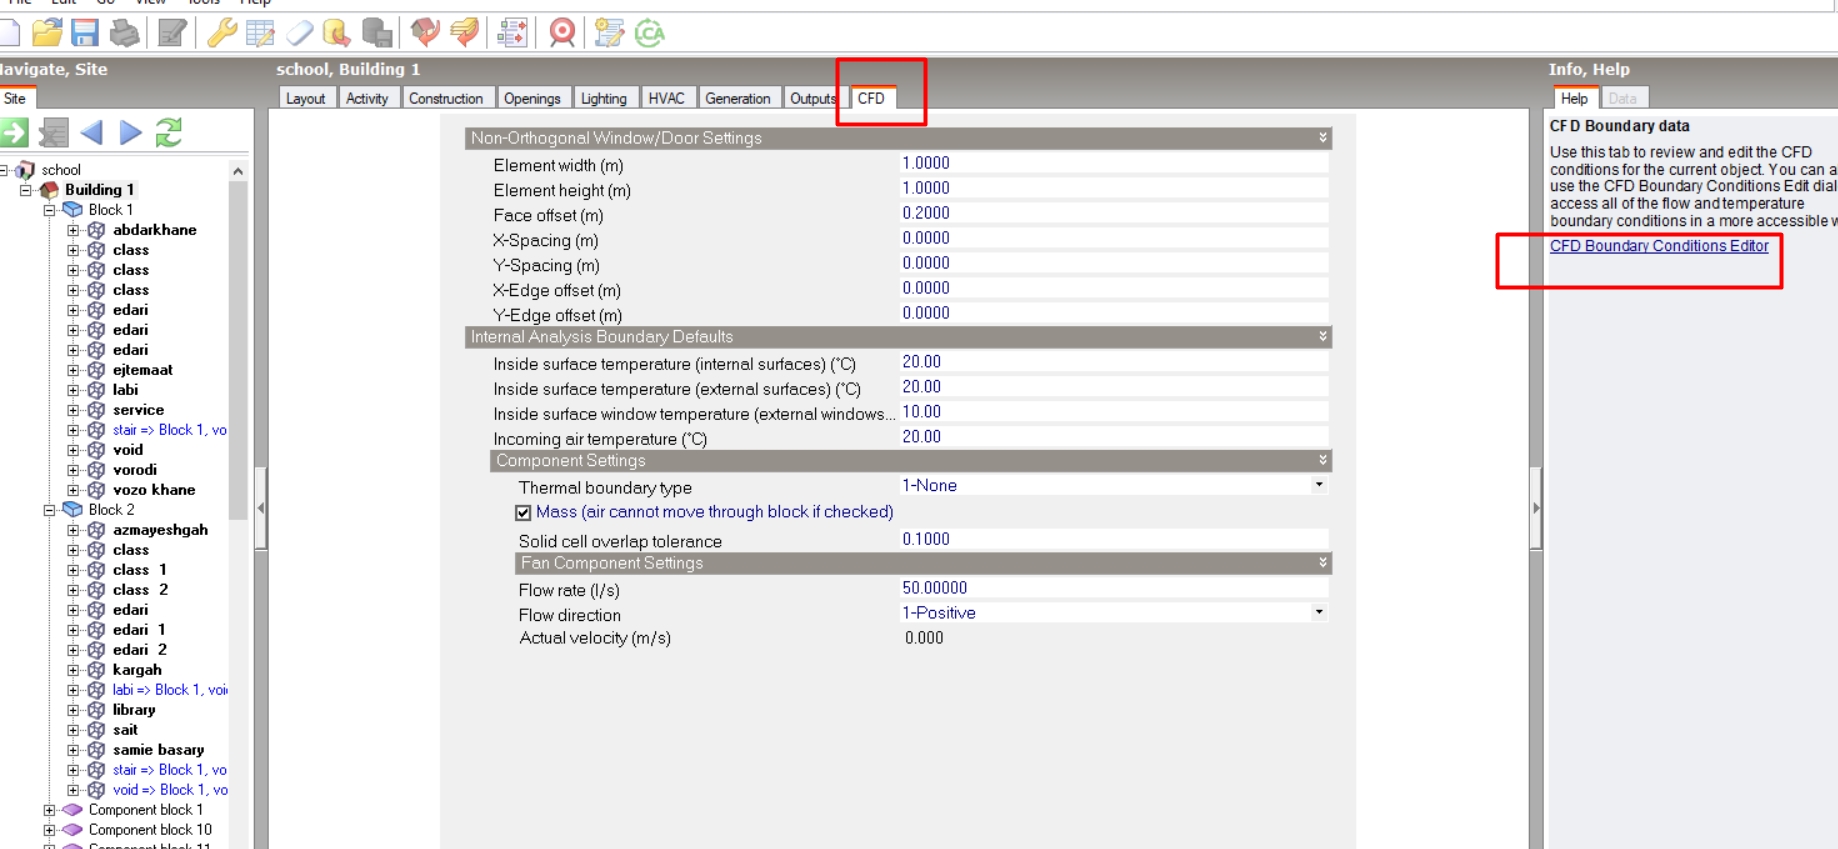The height and width of the screenshot is (849, 1838).
Task: Switch to the Construction tab
Action: 446,98
